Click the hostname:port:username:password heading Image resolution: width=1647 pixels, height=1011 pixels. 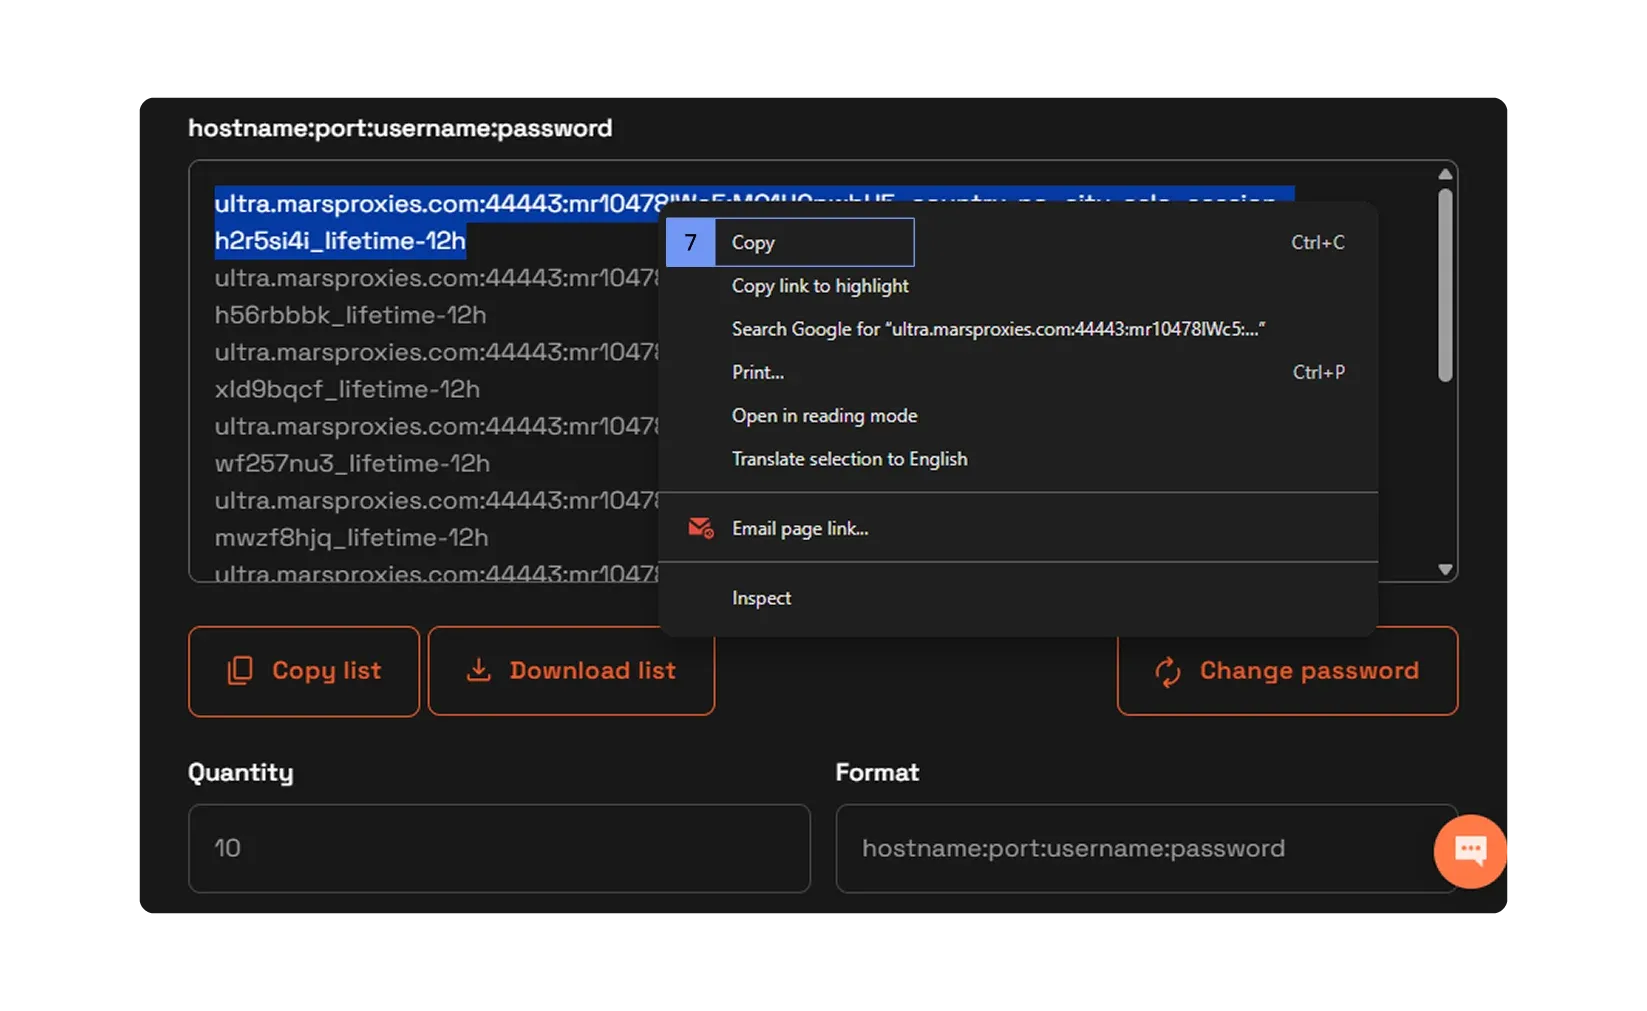point(400,129)
